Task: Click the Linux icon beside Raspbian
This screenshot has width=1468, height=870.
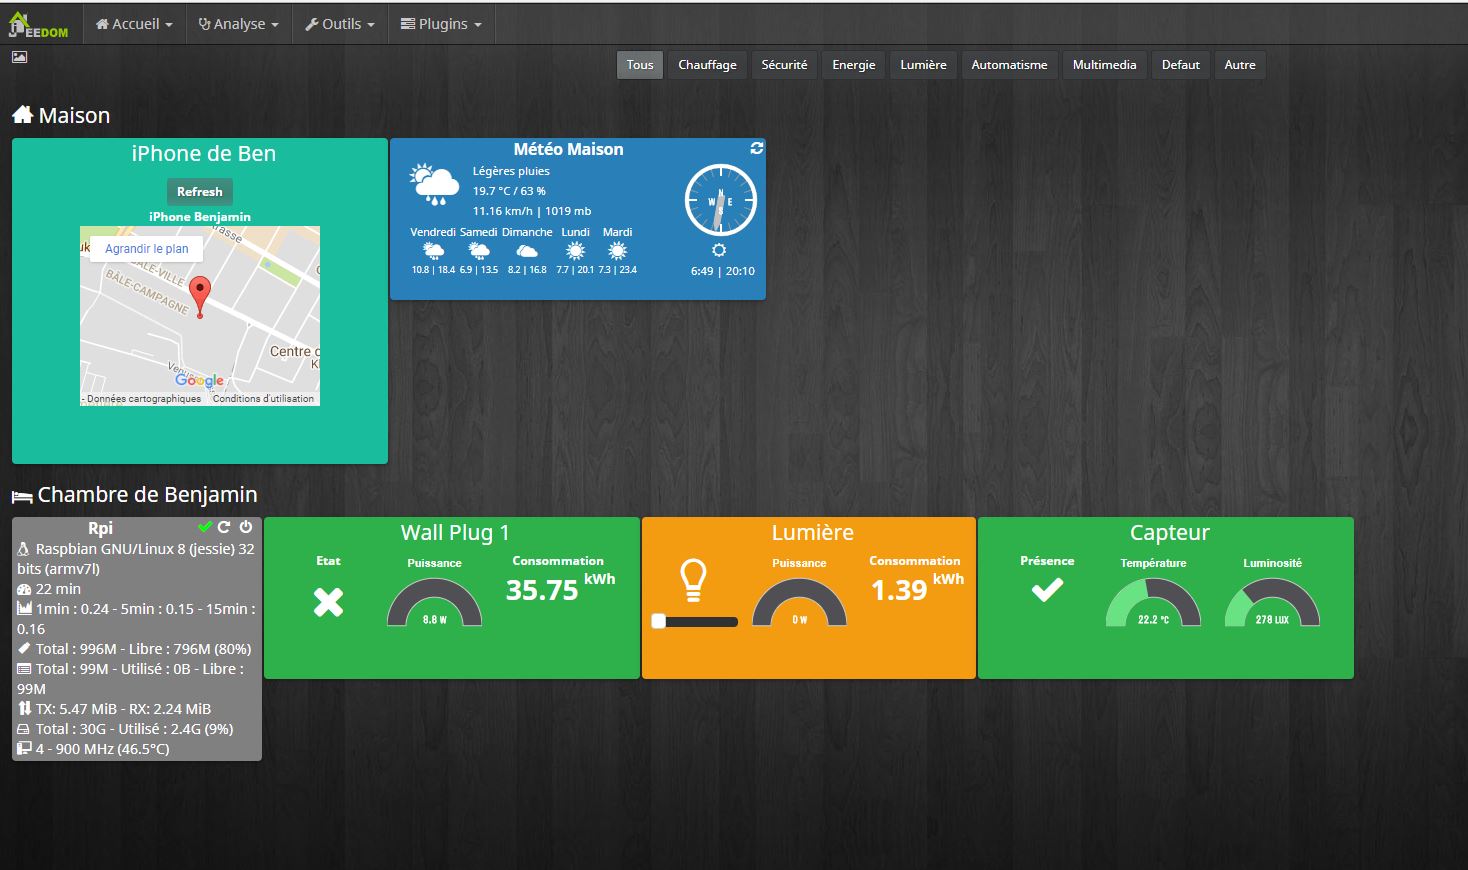Action: point(24,549)
